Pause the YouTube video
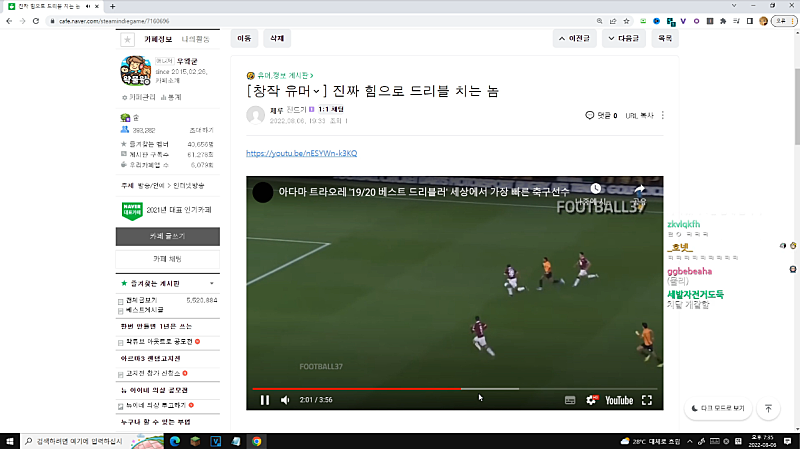The height and width of the screenshot is (449, 800). [265, 400]
